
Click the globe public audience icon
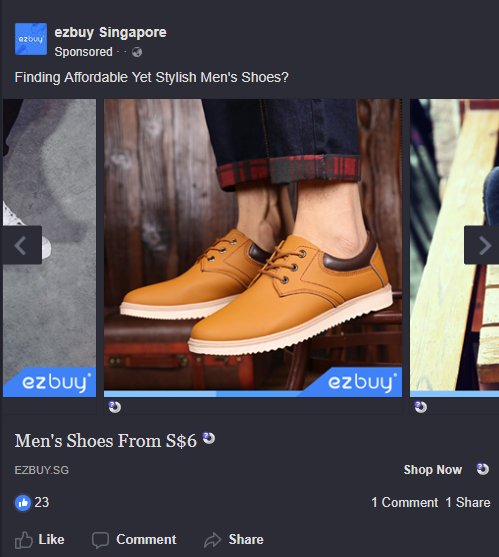pos(137,53)
